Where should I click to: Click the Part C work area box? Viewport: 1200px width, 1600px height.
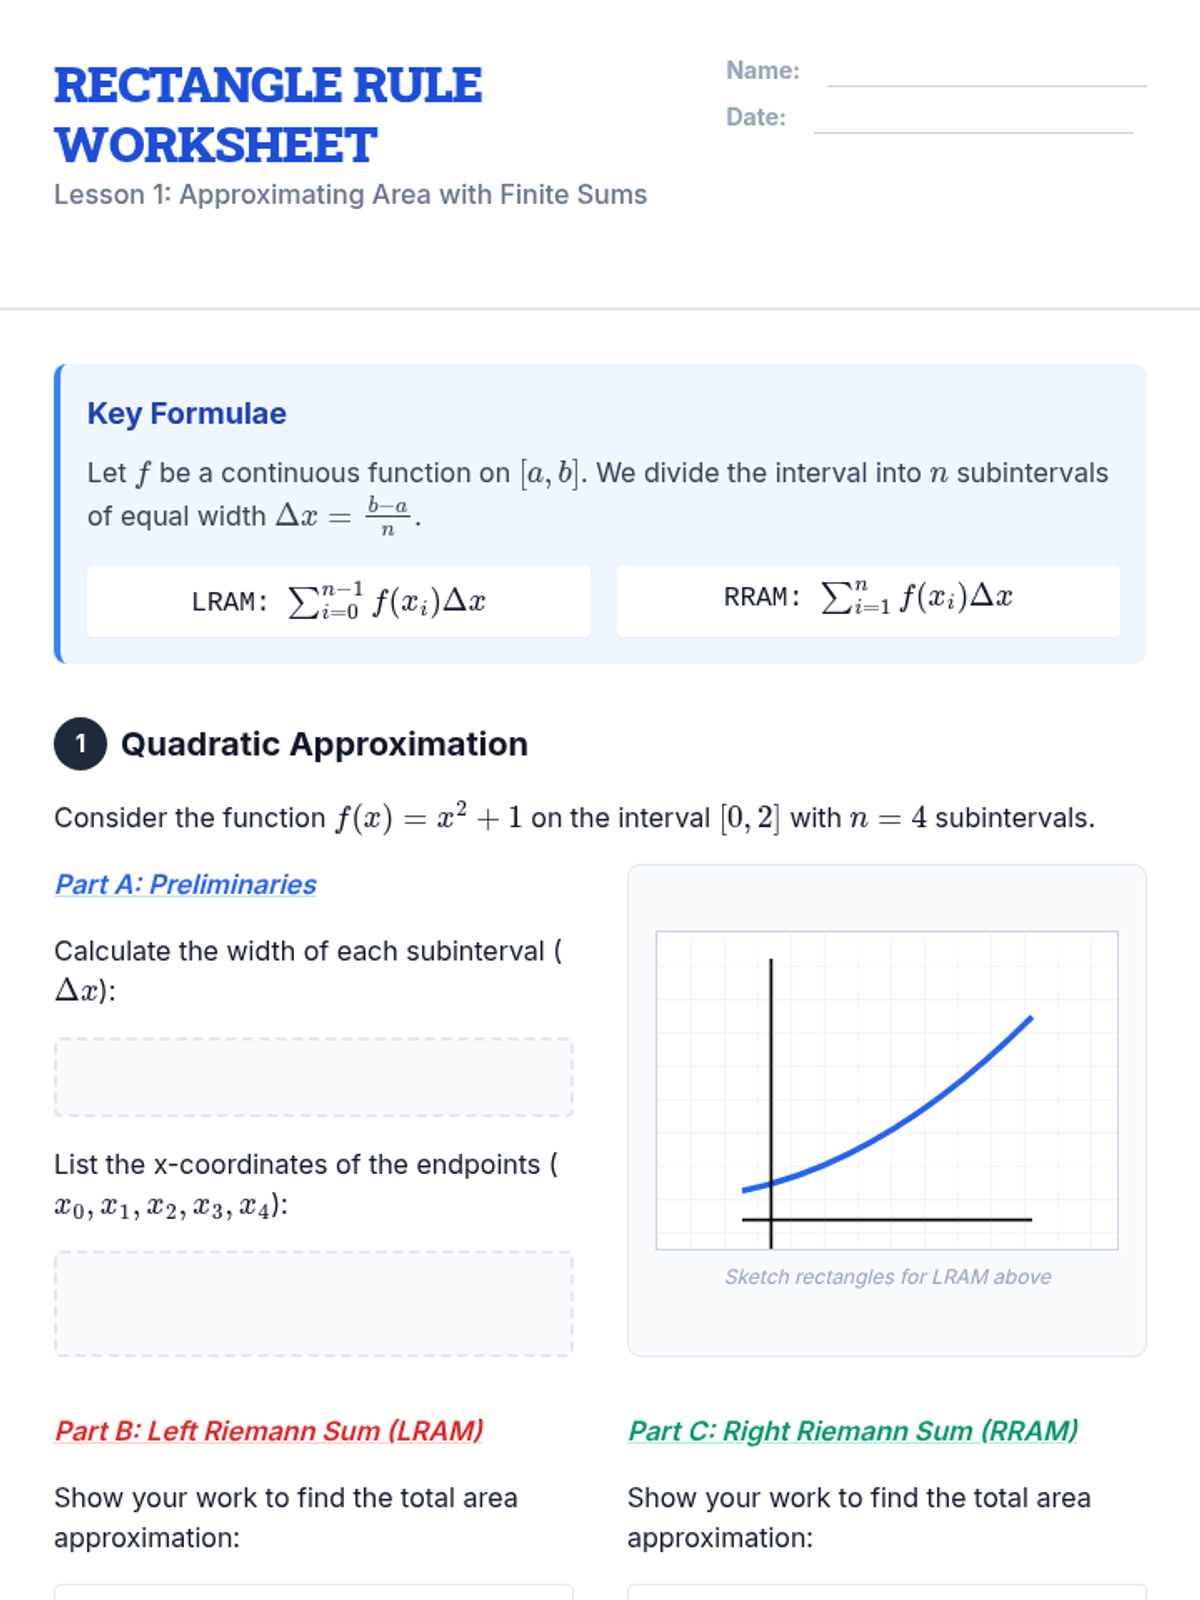pyautogui.click(x=886, y=1592)
